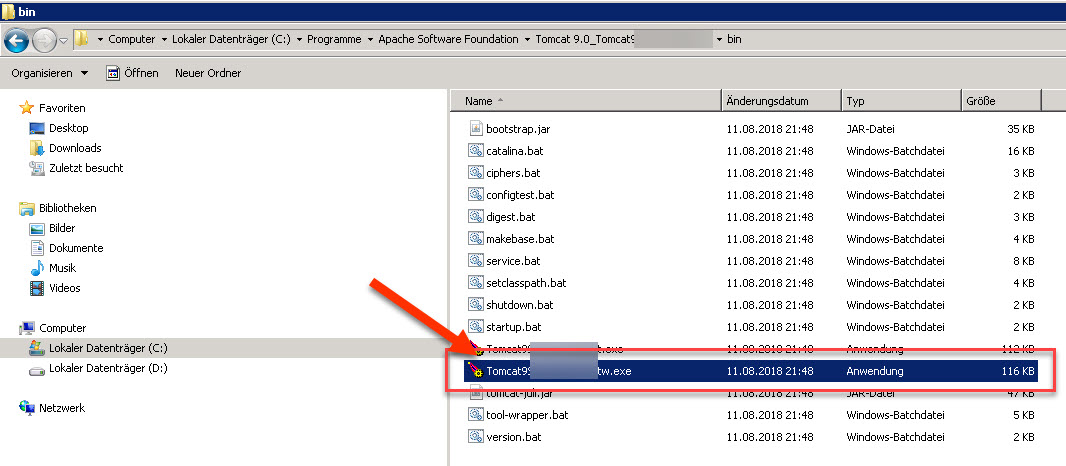Click the folder icon in the address bar

[81, 39]
